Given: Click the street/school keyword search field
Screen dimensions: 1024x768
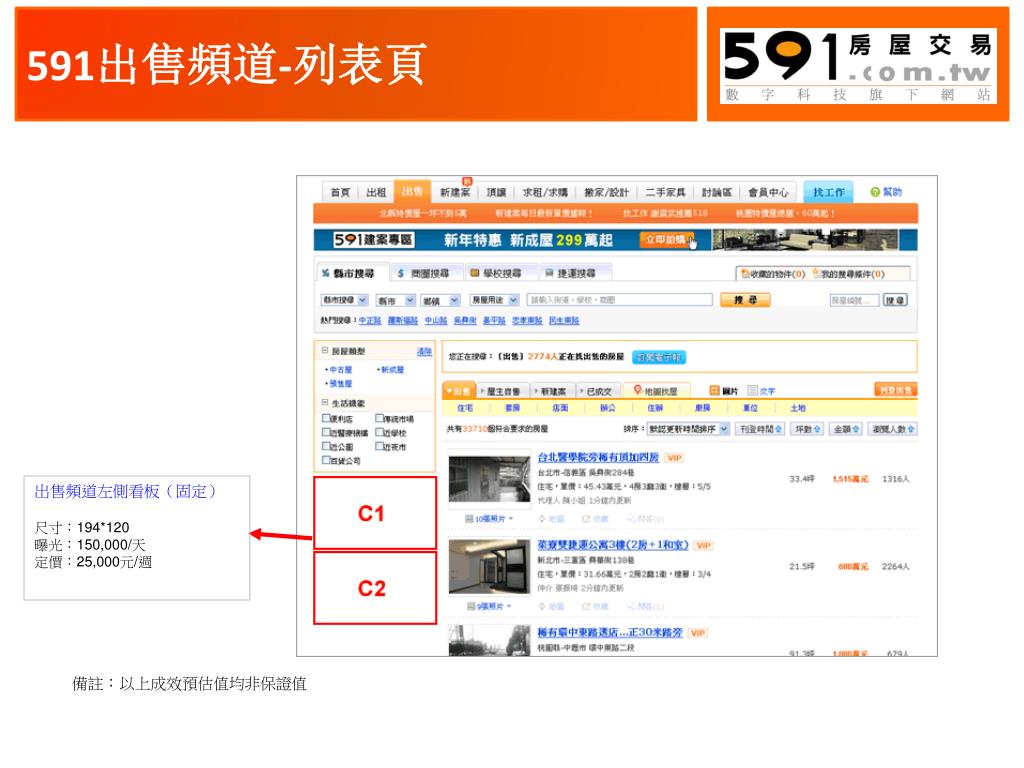Looking at the screenshot, I should (619, 300).
